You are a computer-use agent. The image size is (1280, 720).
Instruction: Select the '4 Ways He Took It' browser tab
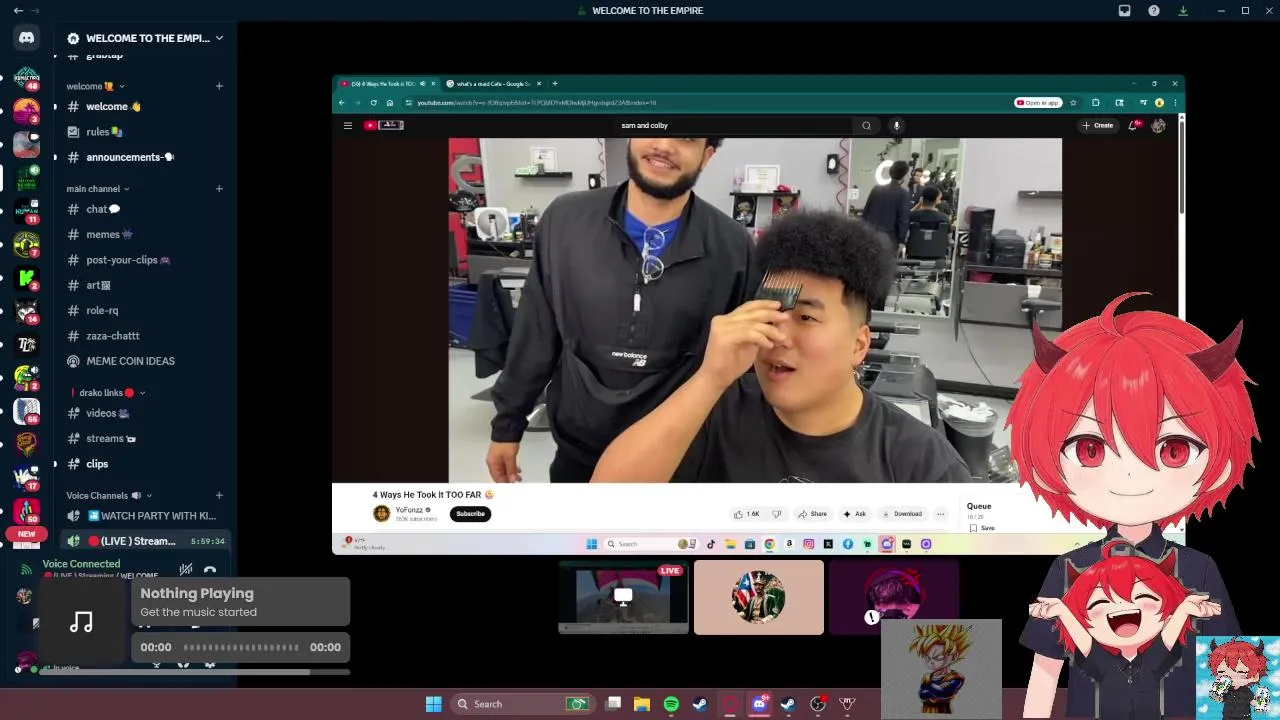tap(388, 84)
